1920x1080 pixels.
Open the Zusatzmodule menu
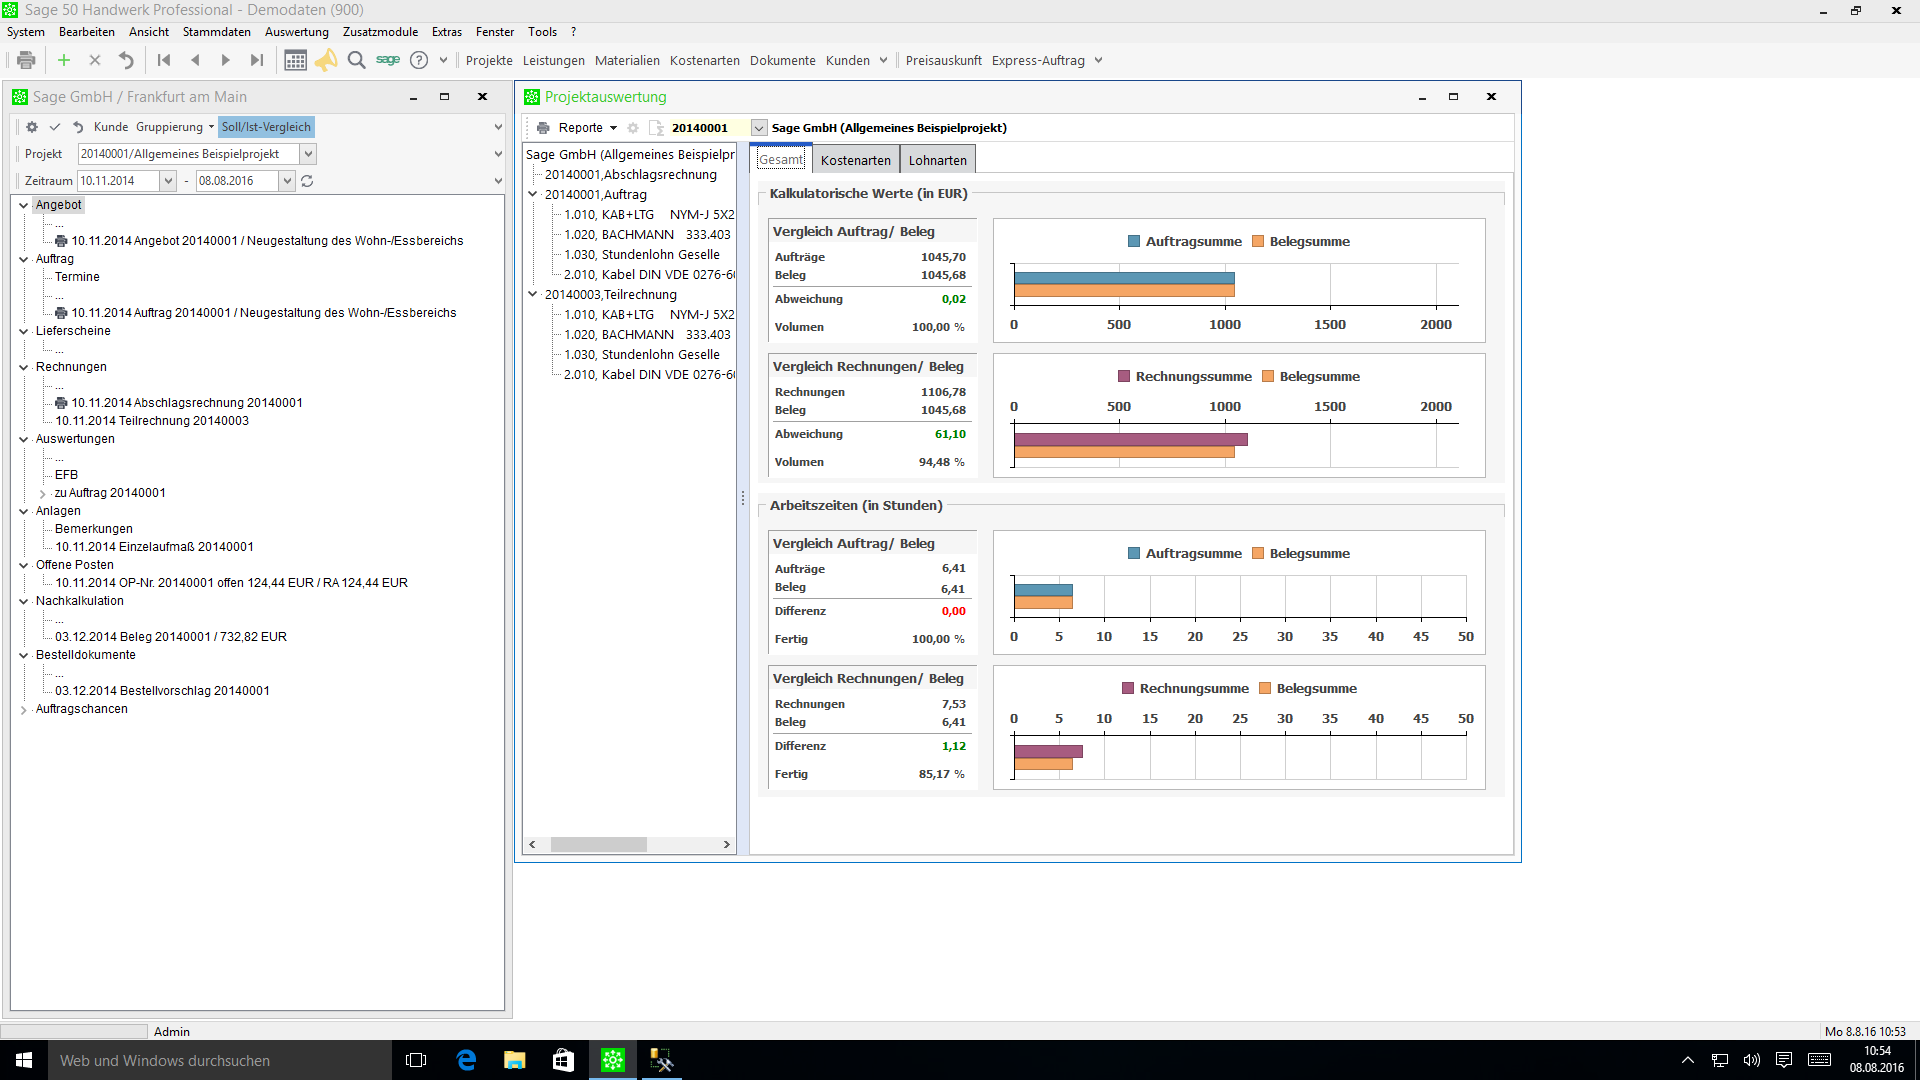click(381, 32)
